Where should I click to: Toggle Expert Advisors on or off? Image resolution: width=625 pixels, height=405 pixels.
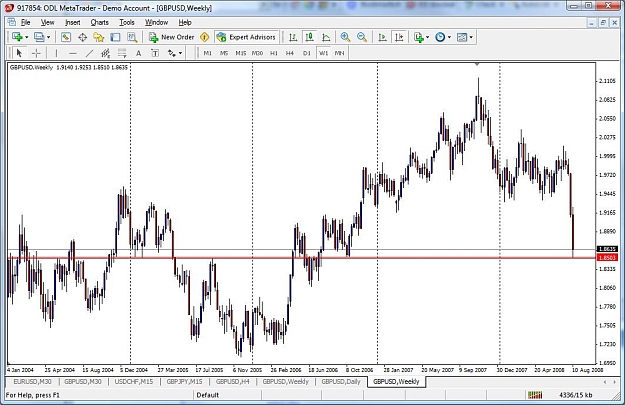246,37
